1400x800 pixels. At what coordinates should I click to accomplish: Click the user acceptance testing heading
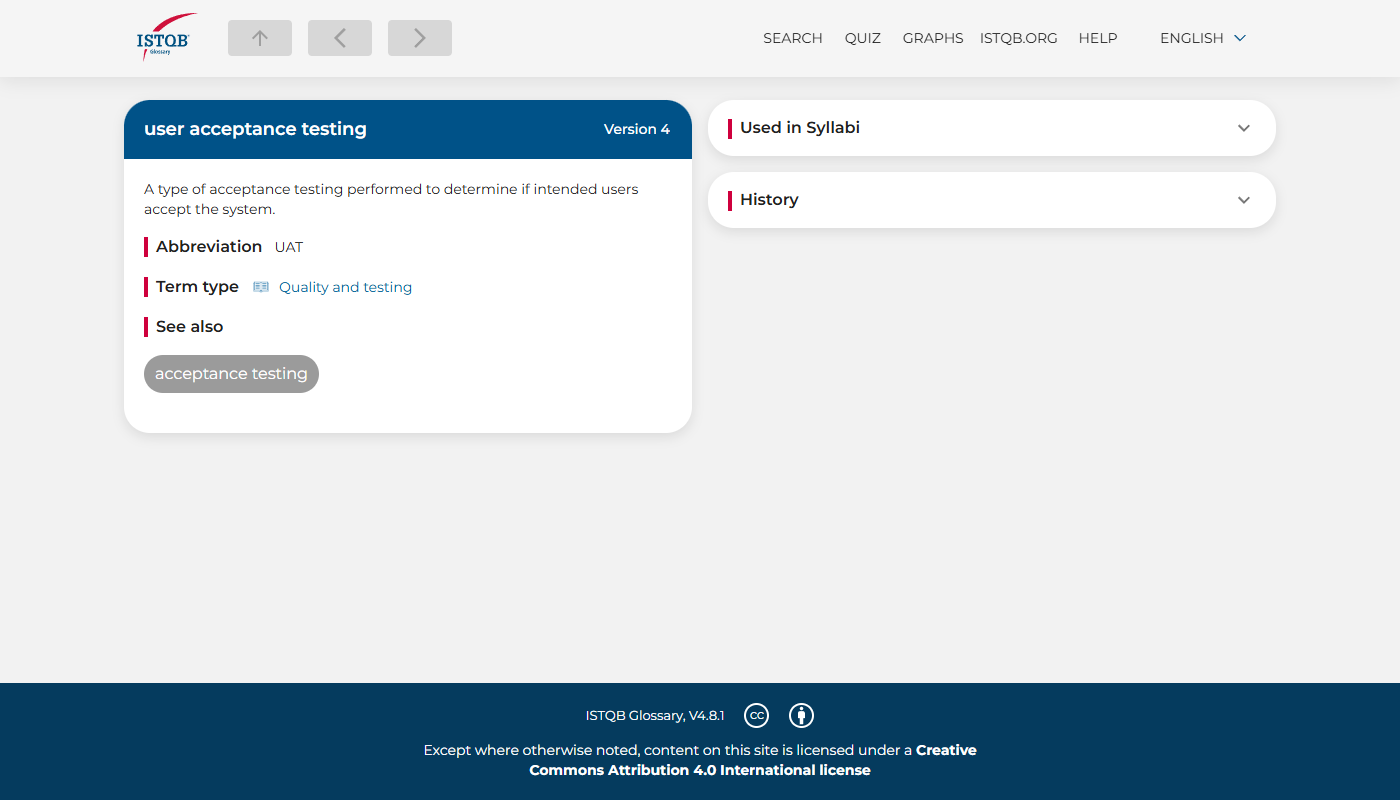click(x=255, y=129)
